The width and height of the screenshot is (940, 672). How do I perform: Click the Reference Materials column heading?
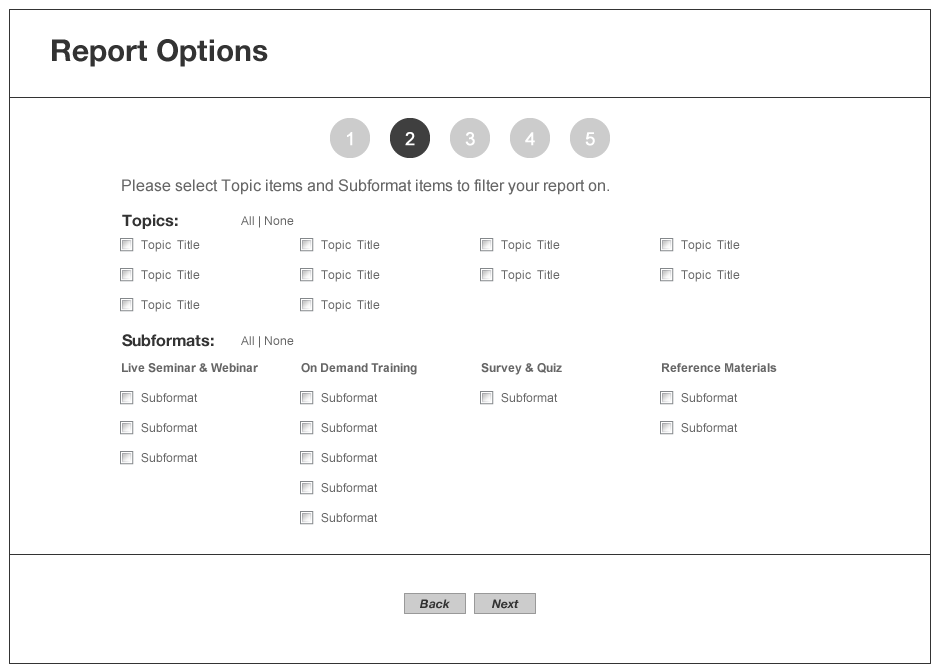719,368
